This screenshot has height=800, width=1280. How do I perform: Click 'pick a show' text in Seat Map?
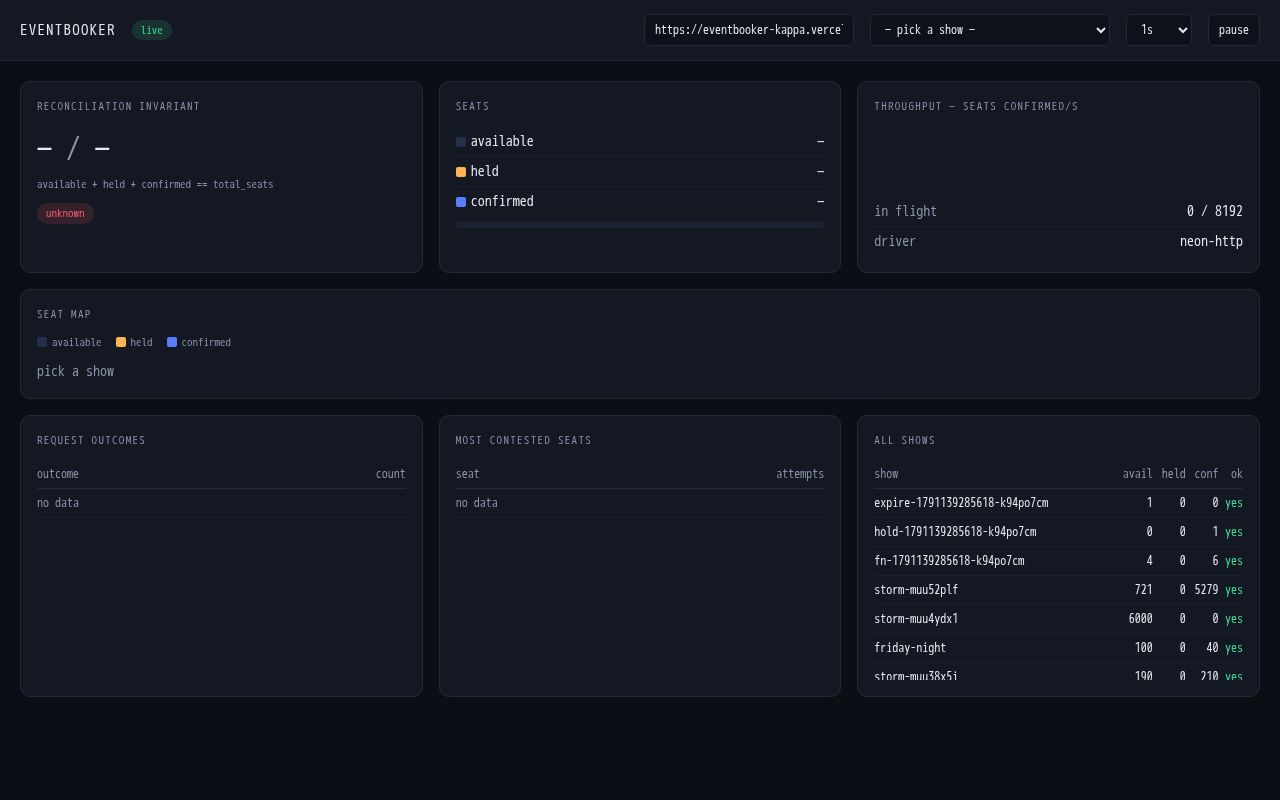tap(75, 371)
